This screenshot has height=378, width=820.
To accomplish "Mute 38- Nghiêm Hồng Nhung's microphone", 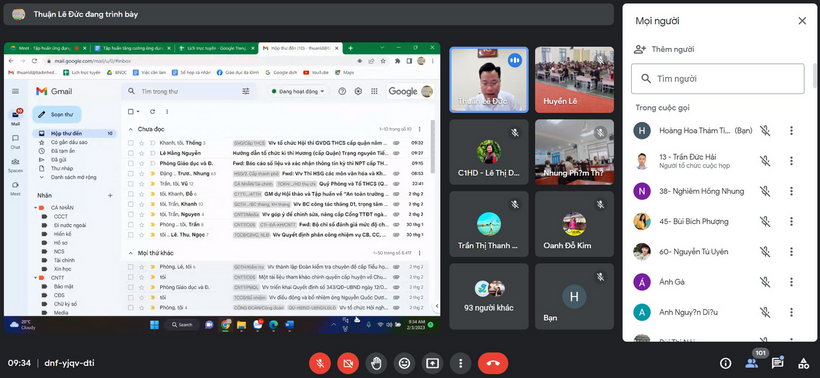I will coord(765,191).
